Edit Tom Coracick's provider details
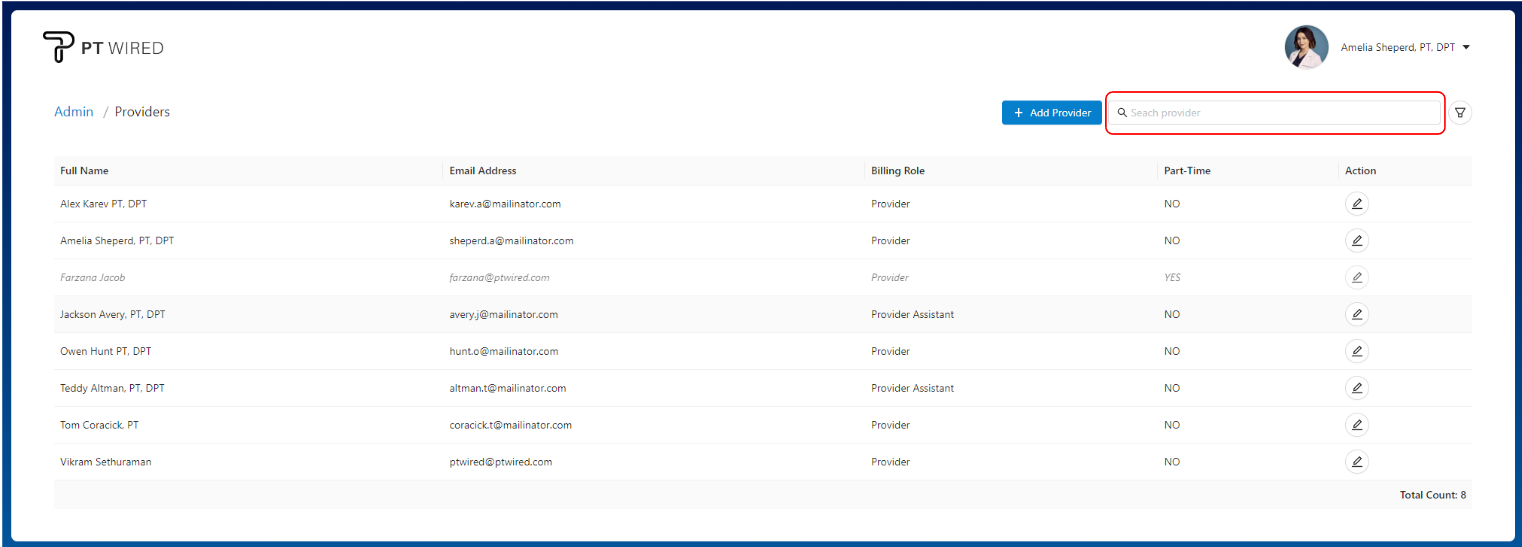 tap(1356, 425)
